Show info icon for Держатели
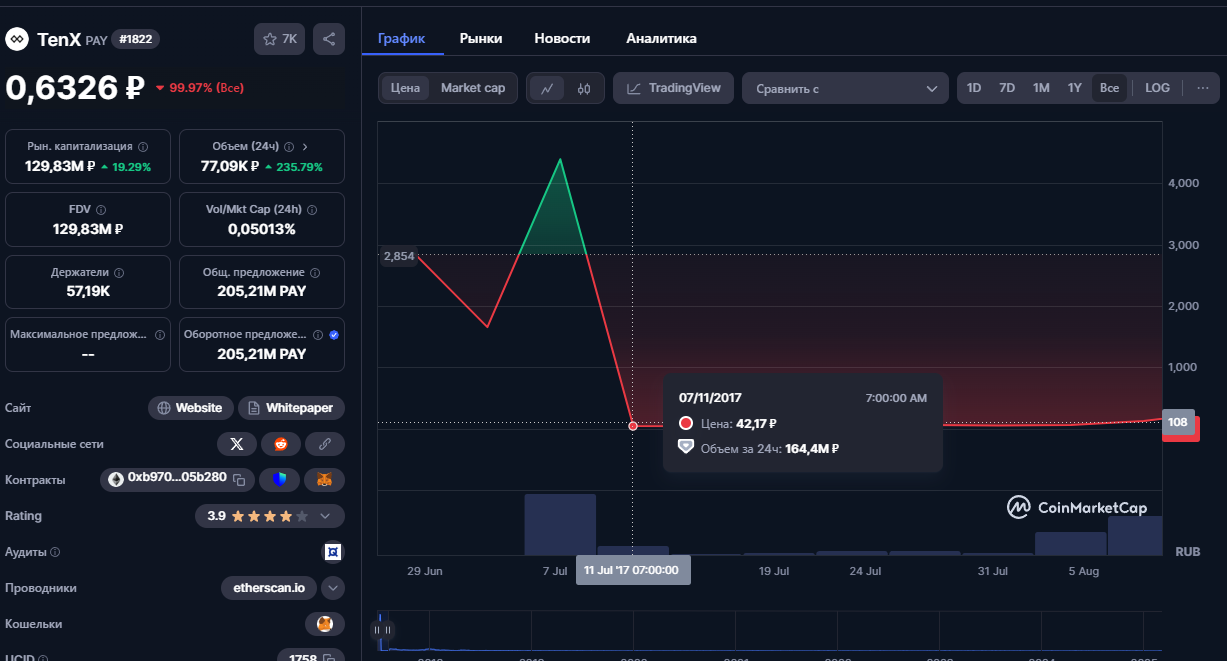This screenshot has width=1227, height=661. (119, 272)
